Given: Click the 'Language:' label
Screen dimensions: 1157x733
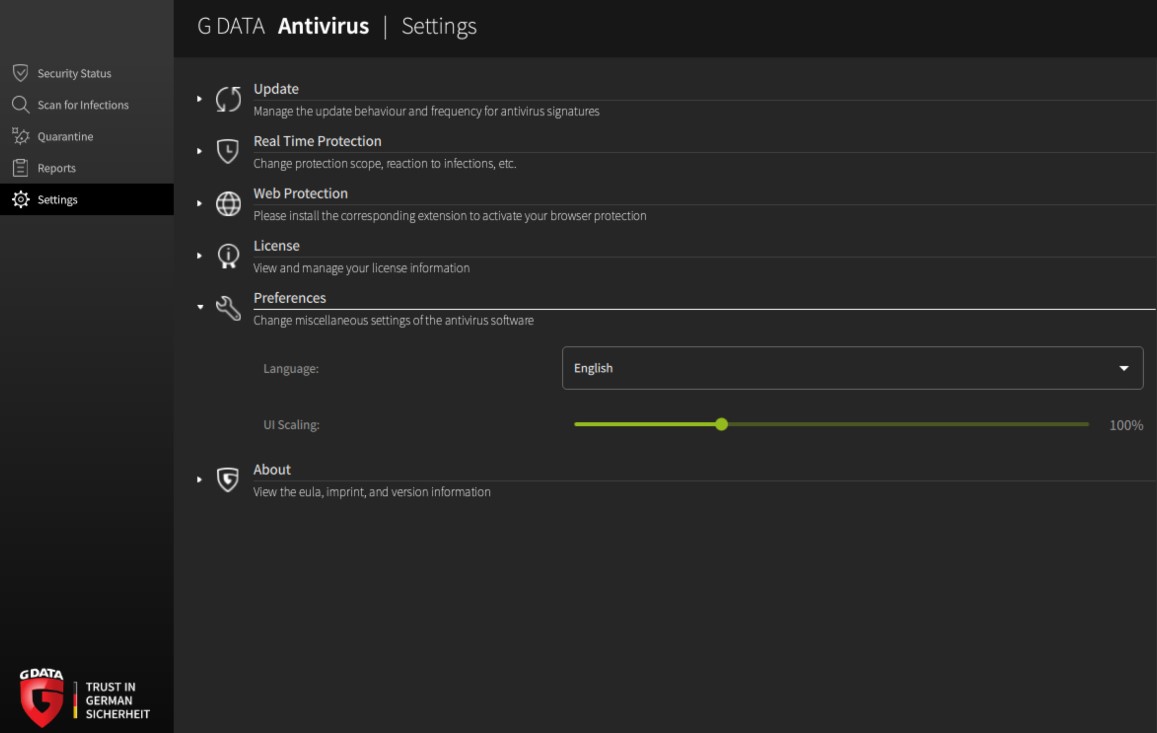Looking at the screenshot, I should tap(291, 368).
